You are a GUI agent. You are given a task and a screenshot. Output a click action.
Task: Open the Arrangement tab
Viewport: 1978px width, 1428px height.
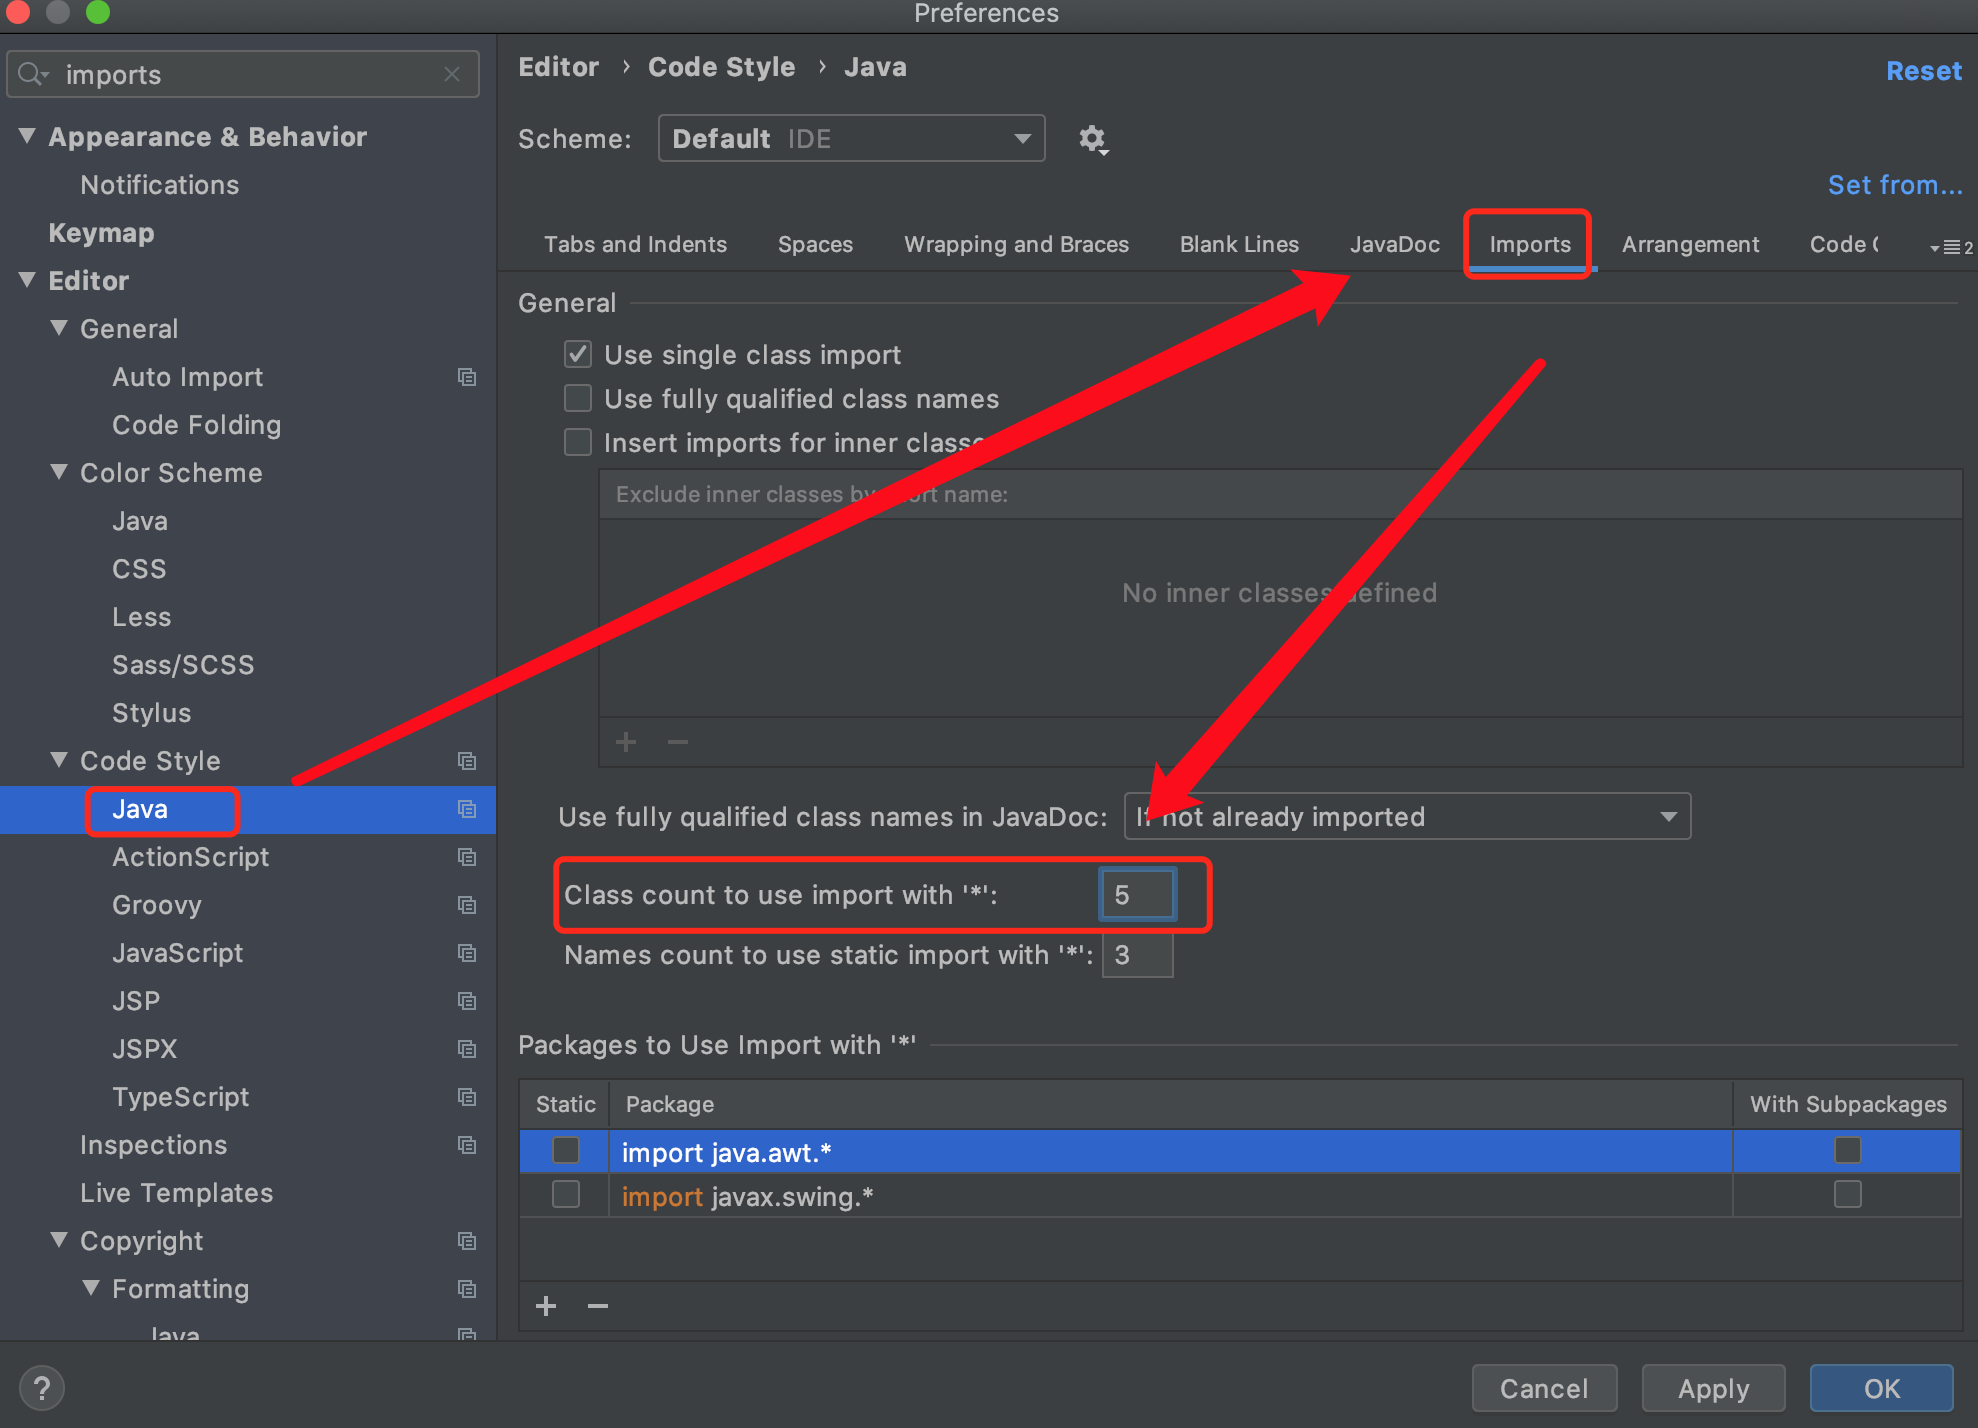1690,245
